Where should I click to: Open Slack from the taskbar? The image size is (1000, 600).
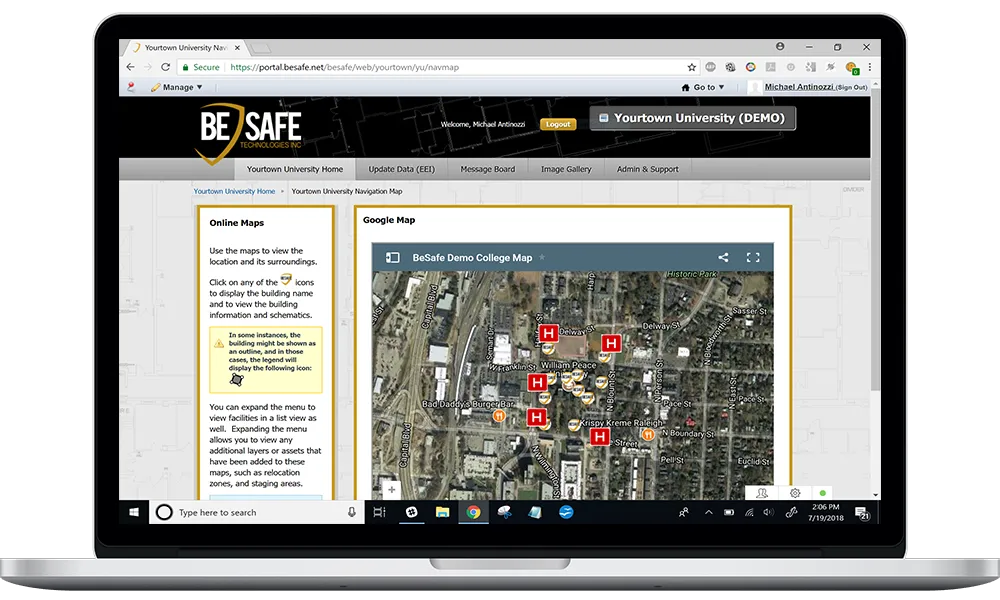412,512
